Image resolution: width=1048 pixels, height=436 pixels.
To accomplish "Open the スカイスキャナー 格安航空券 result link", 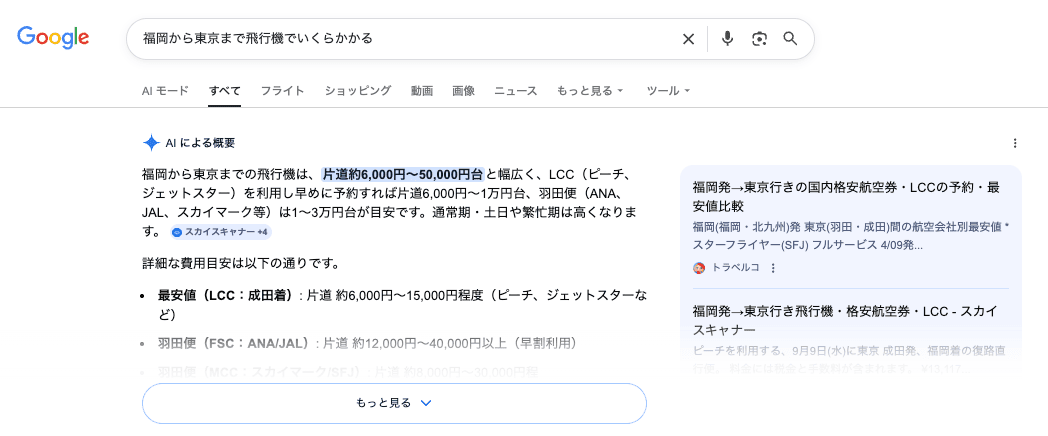I will [846, 320].
